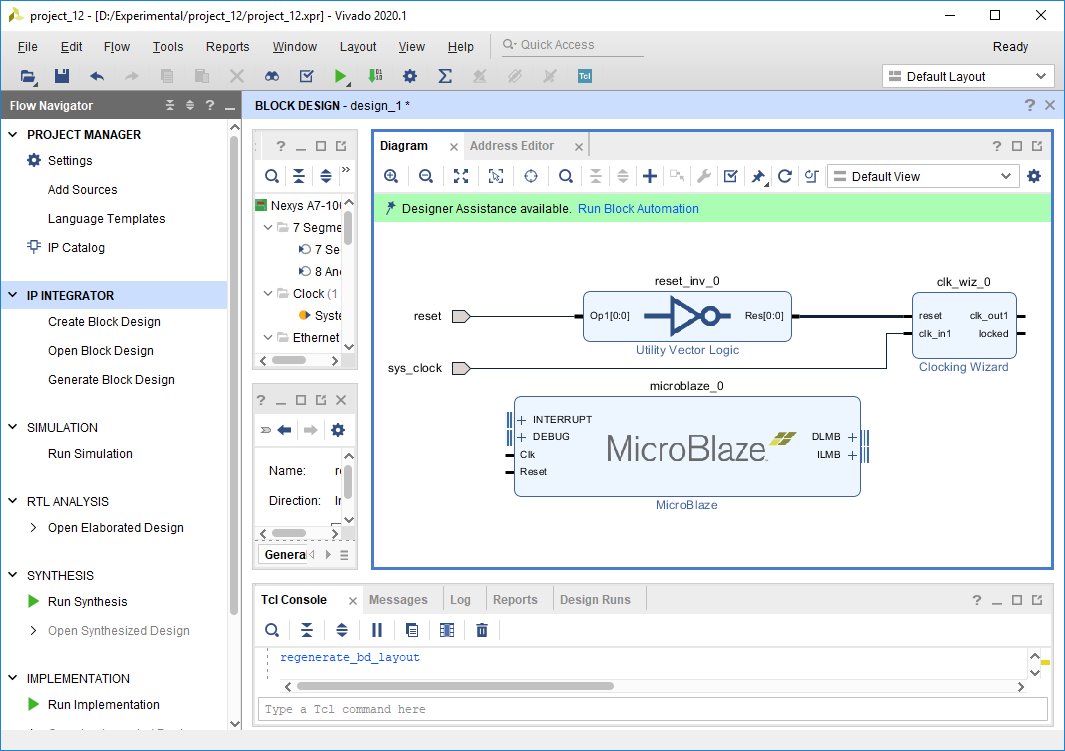Collapse the PROJECT MANAGER section
This screenshot has width=1065, height=751.
point(12,134)
